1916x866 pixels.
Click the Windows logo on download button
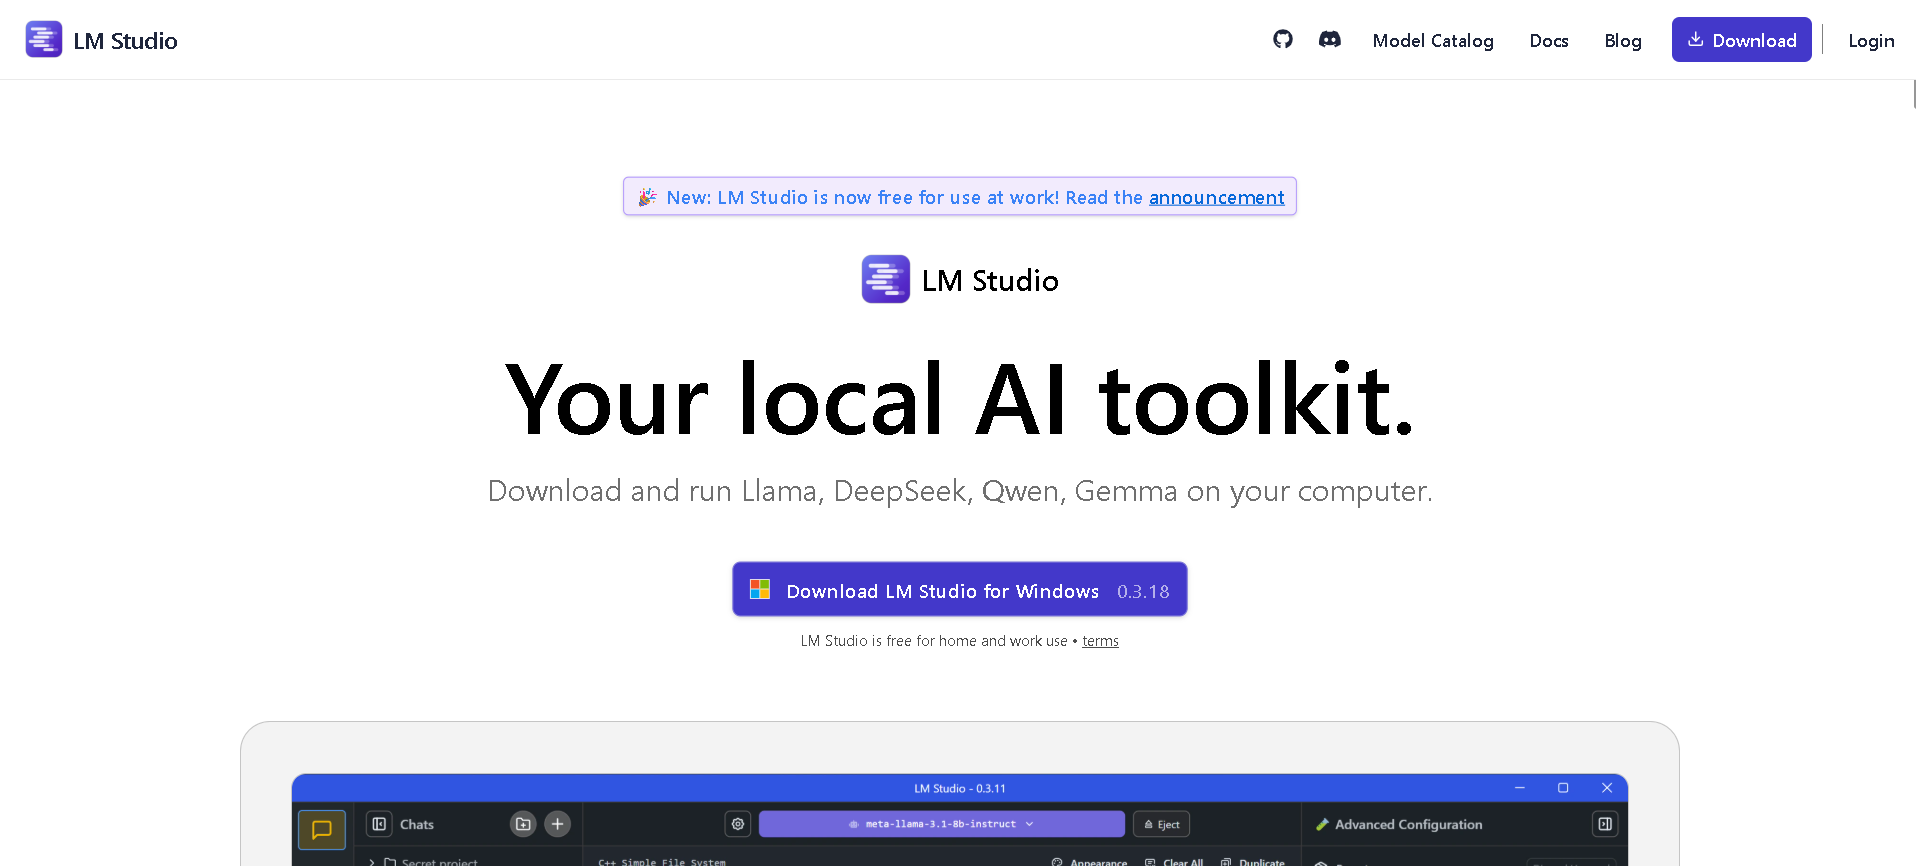[x=760, y=590]
